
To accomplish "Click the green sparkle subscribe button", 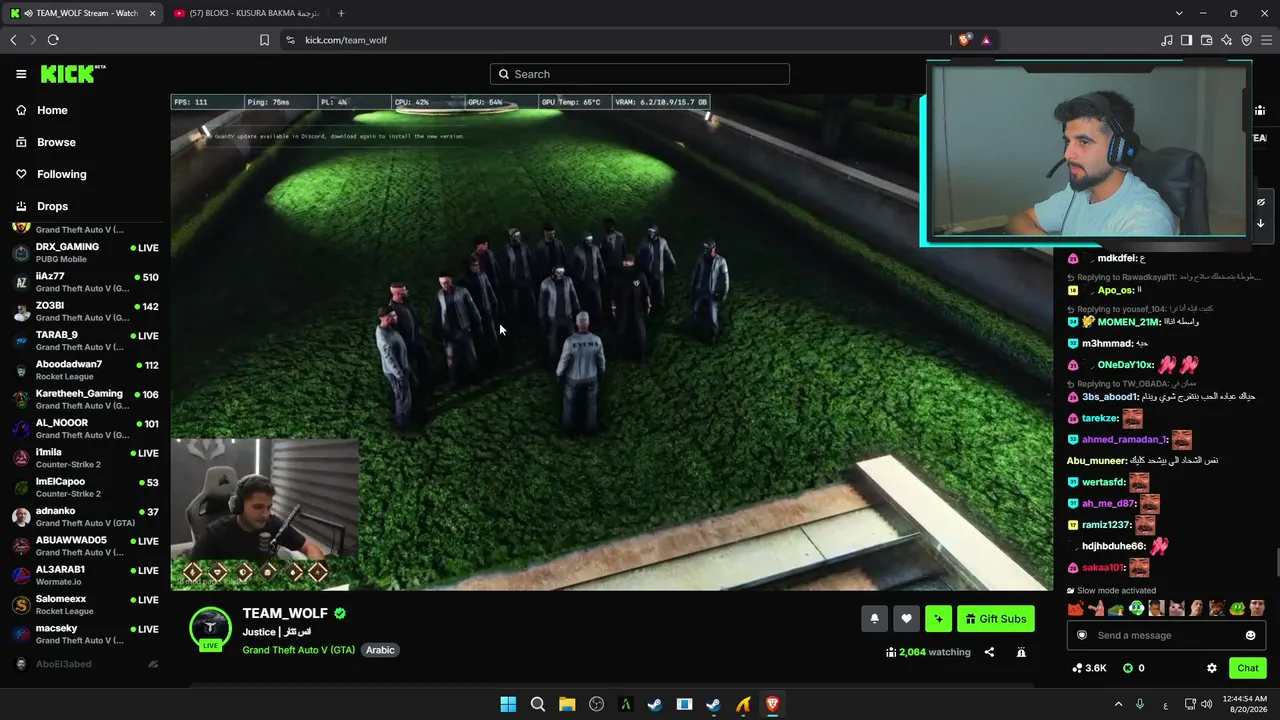I will [x=938, y=619].
